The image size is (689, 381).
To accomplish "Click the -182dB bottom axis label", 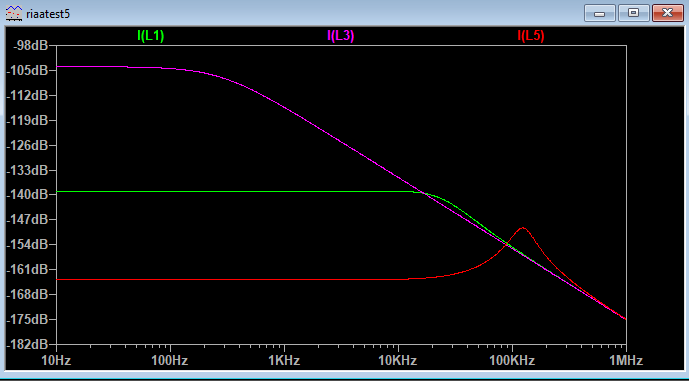I will point(27,344).
